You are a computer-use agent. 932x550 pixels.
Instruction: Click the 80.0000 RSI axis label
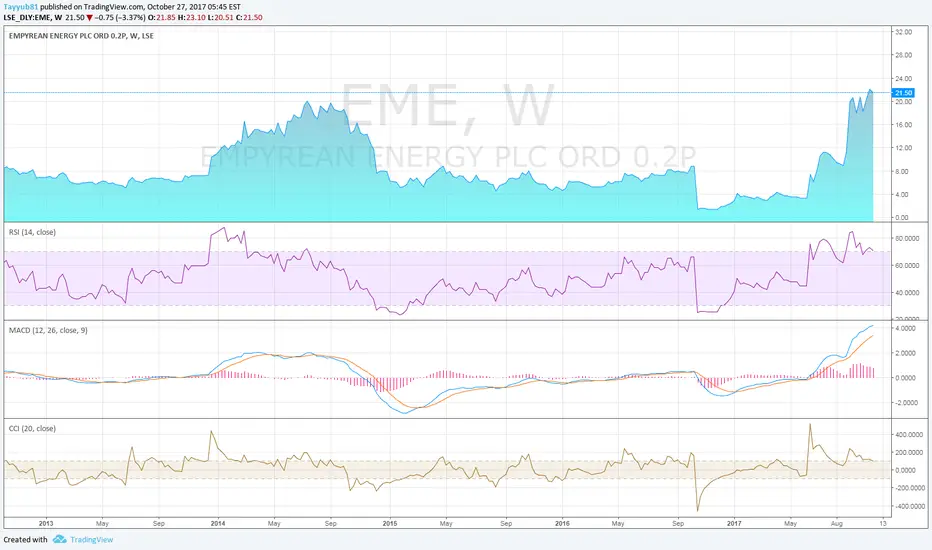click(907, 238)
